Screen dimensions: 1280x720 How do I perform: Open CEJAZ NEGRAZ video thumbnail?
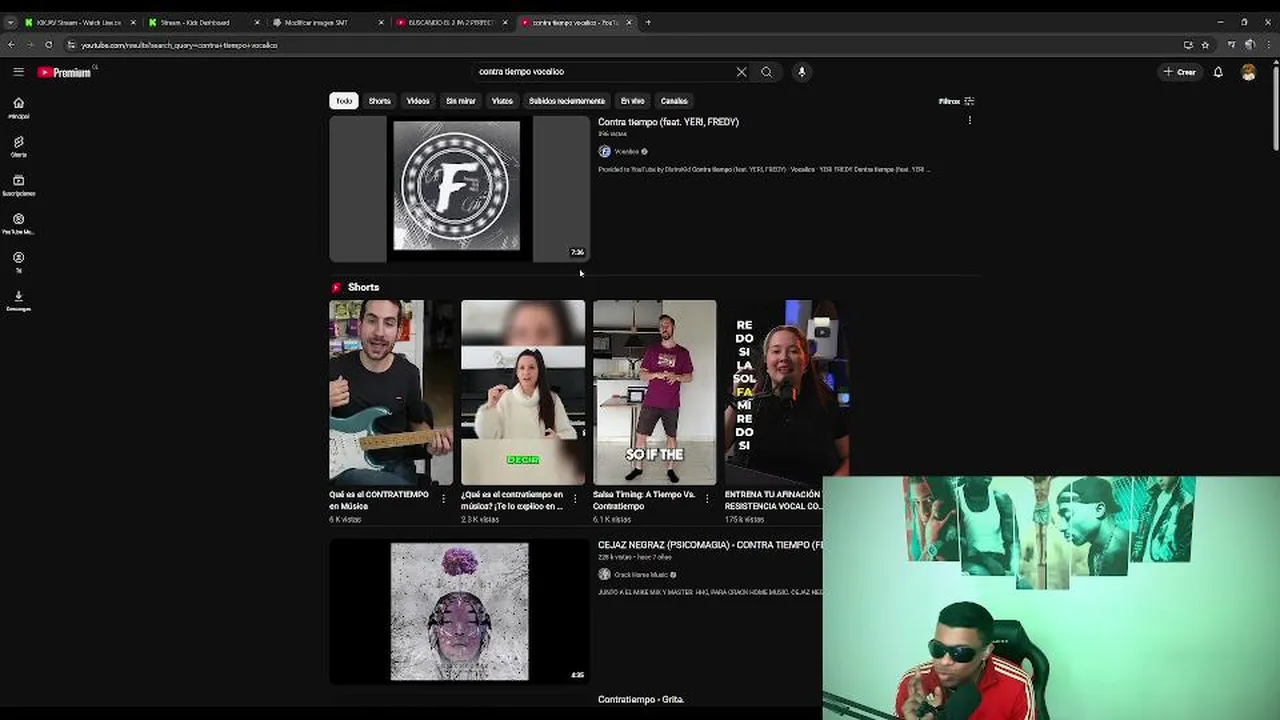pyautogui.click(x=459, y=612)
